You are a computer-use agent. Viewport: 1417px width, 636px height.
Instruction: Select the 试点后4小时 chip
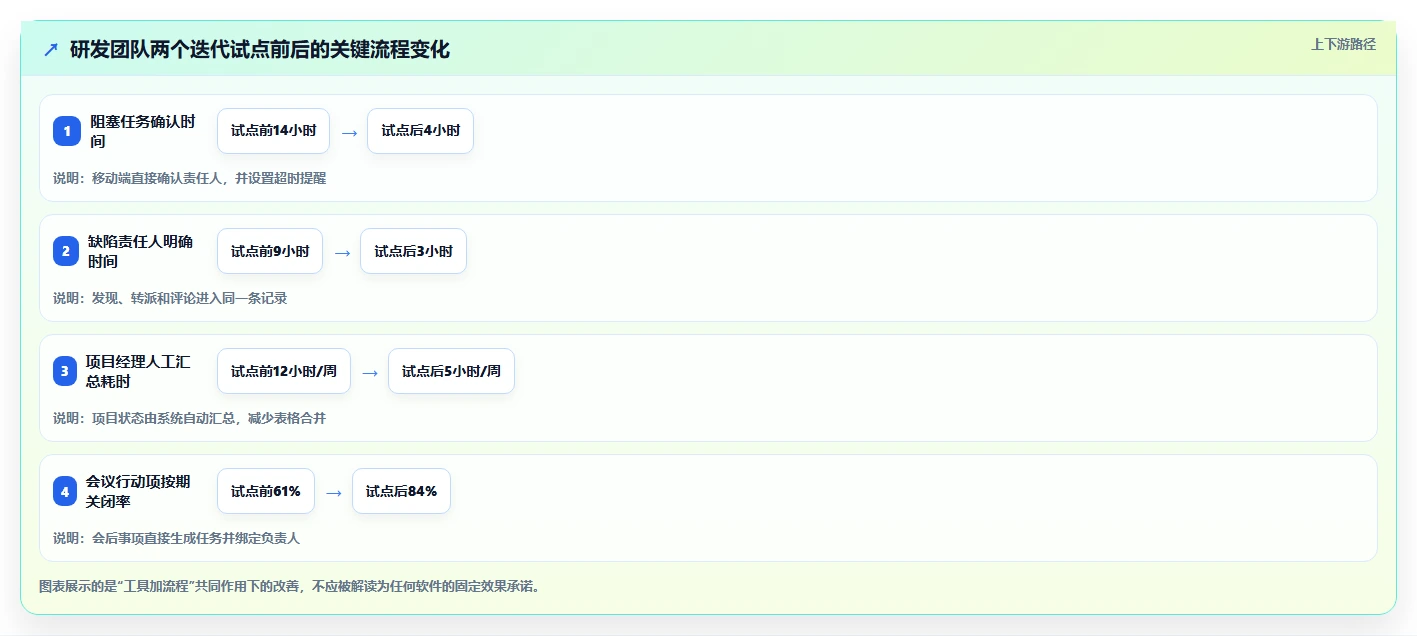(420, 131)
